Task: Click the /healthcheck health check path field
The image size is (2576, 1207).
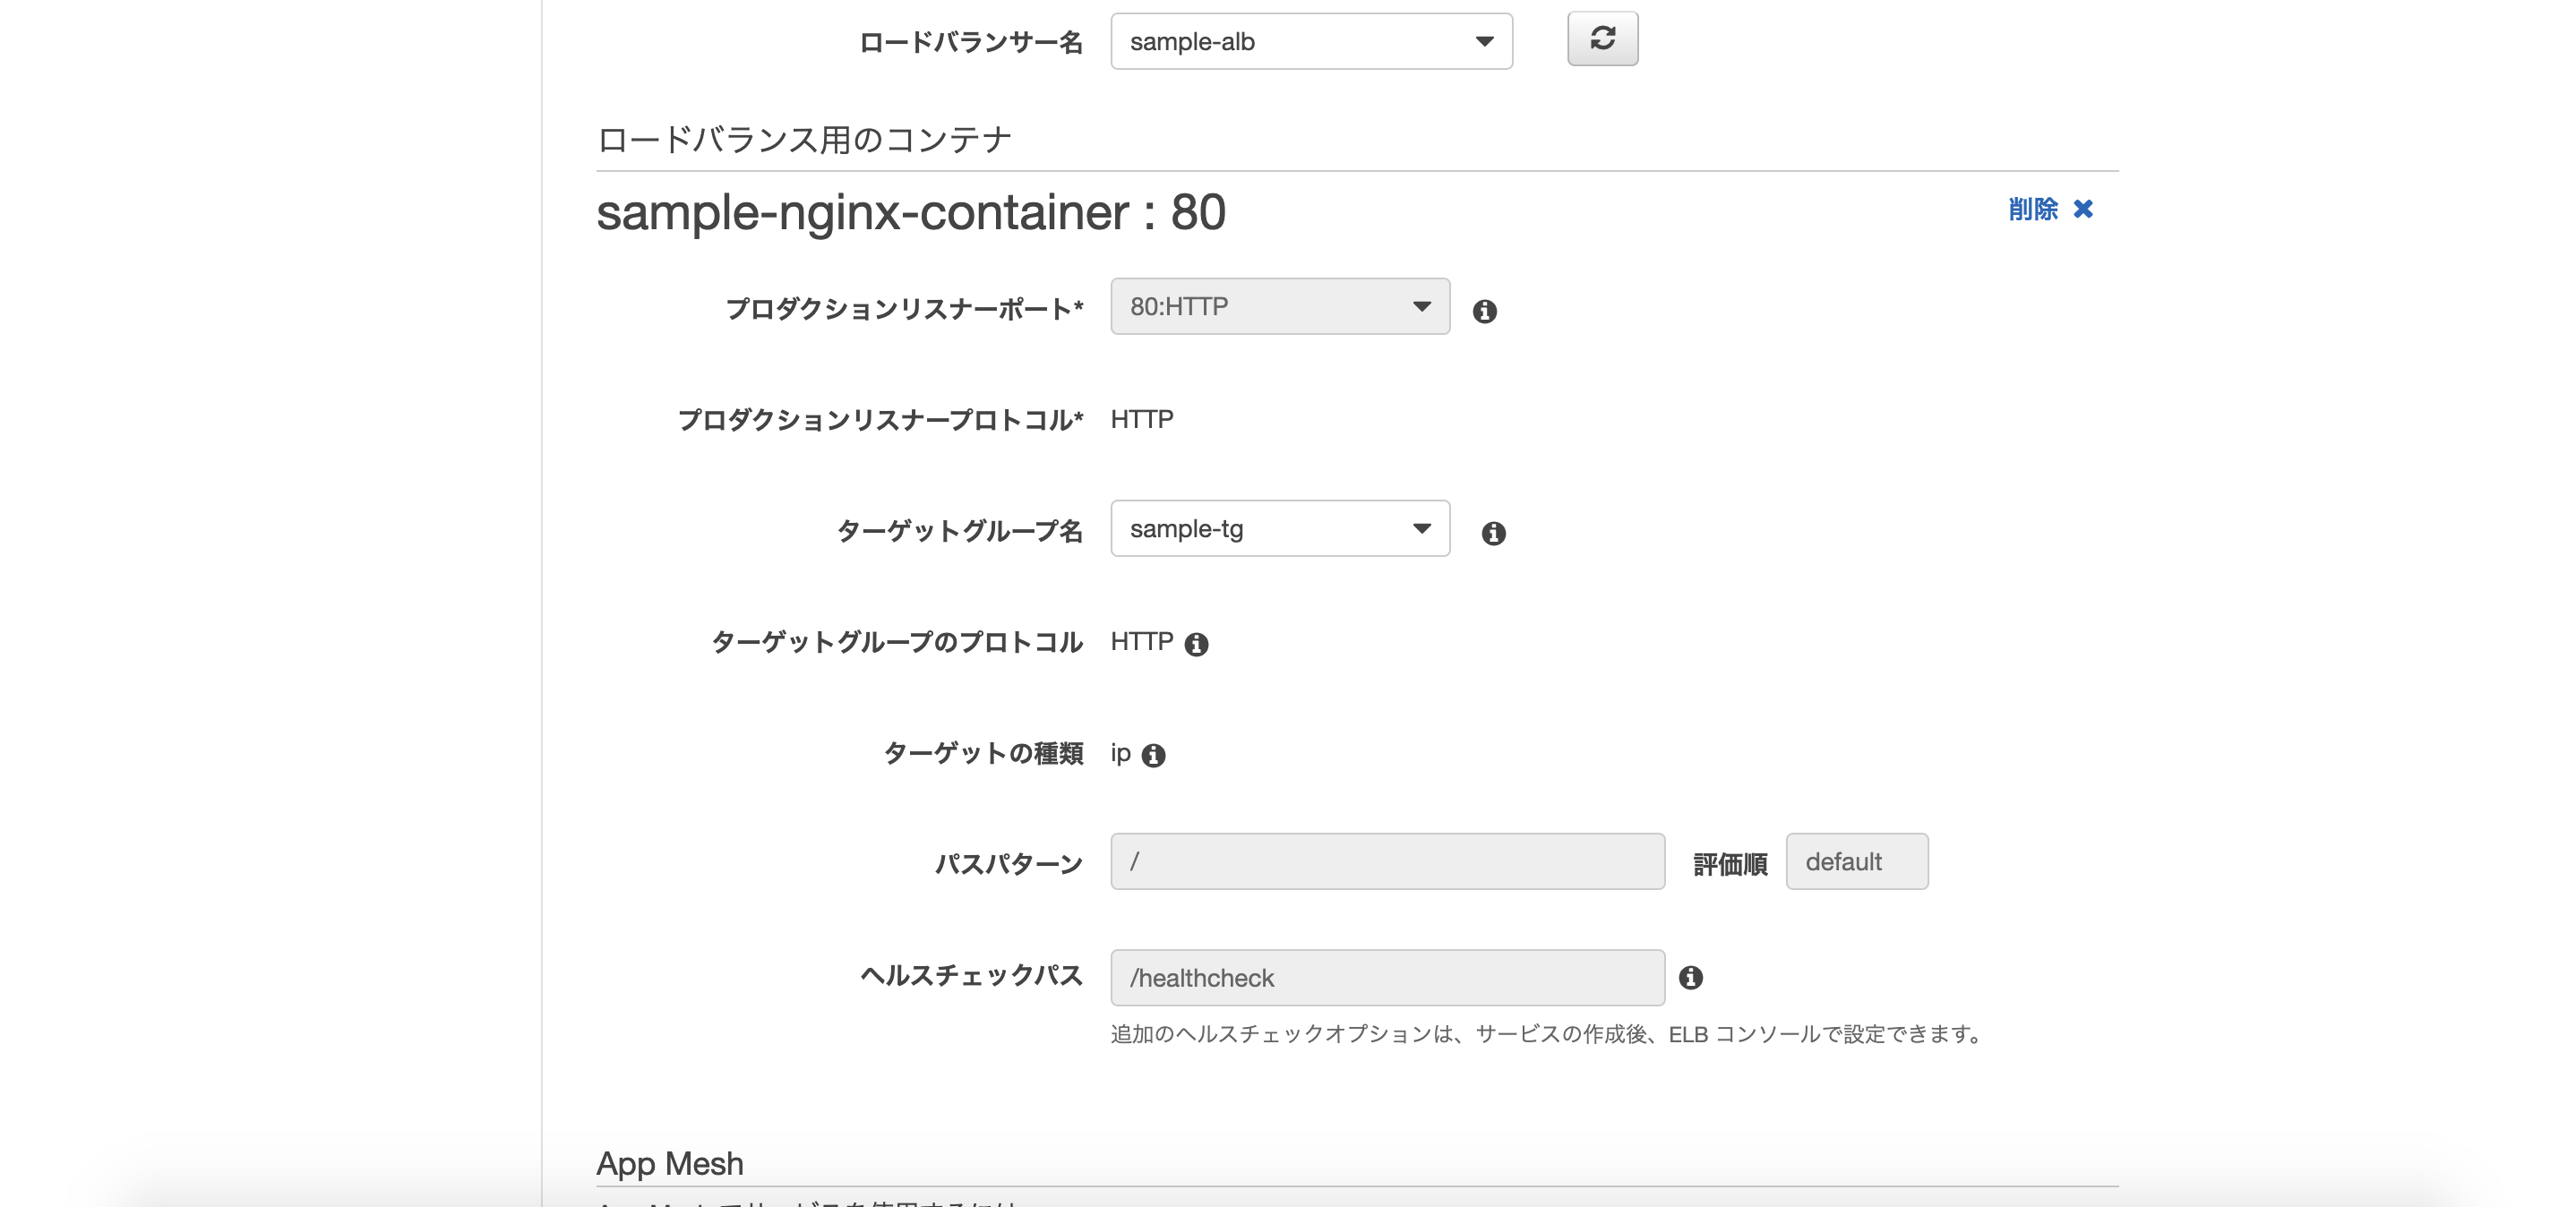Action: pyautogui.click(x=1385, y=977)
